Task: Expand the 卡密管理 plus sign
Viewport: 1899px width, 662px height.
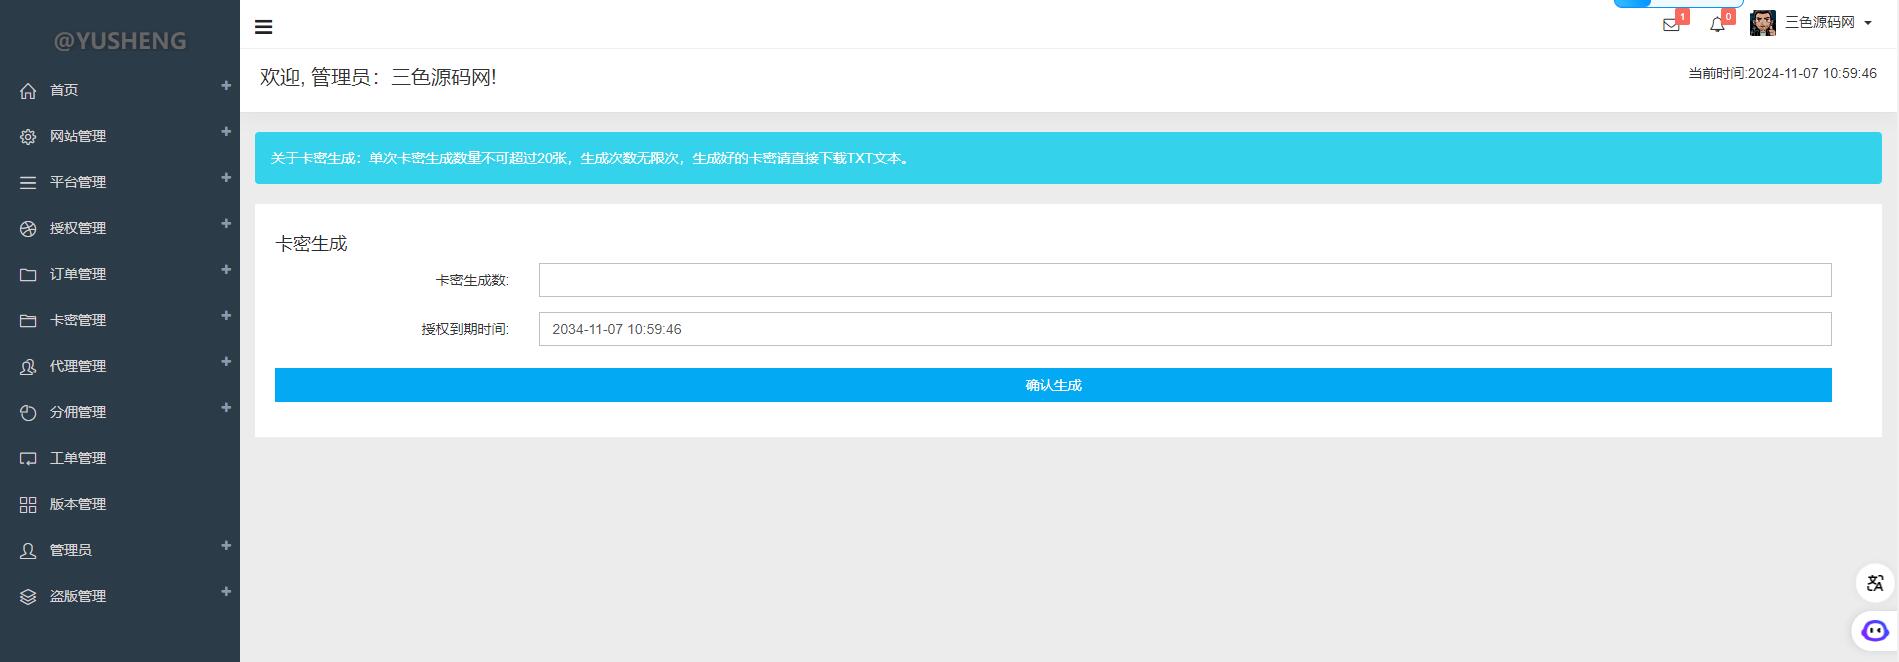Action: (x=226, y=316)
